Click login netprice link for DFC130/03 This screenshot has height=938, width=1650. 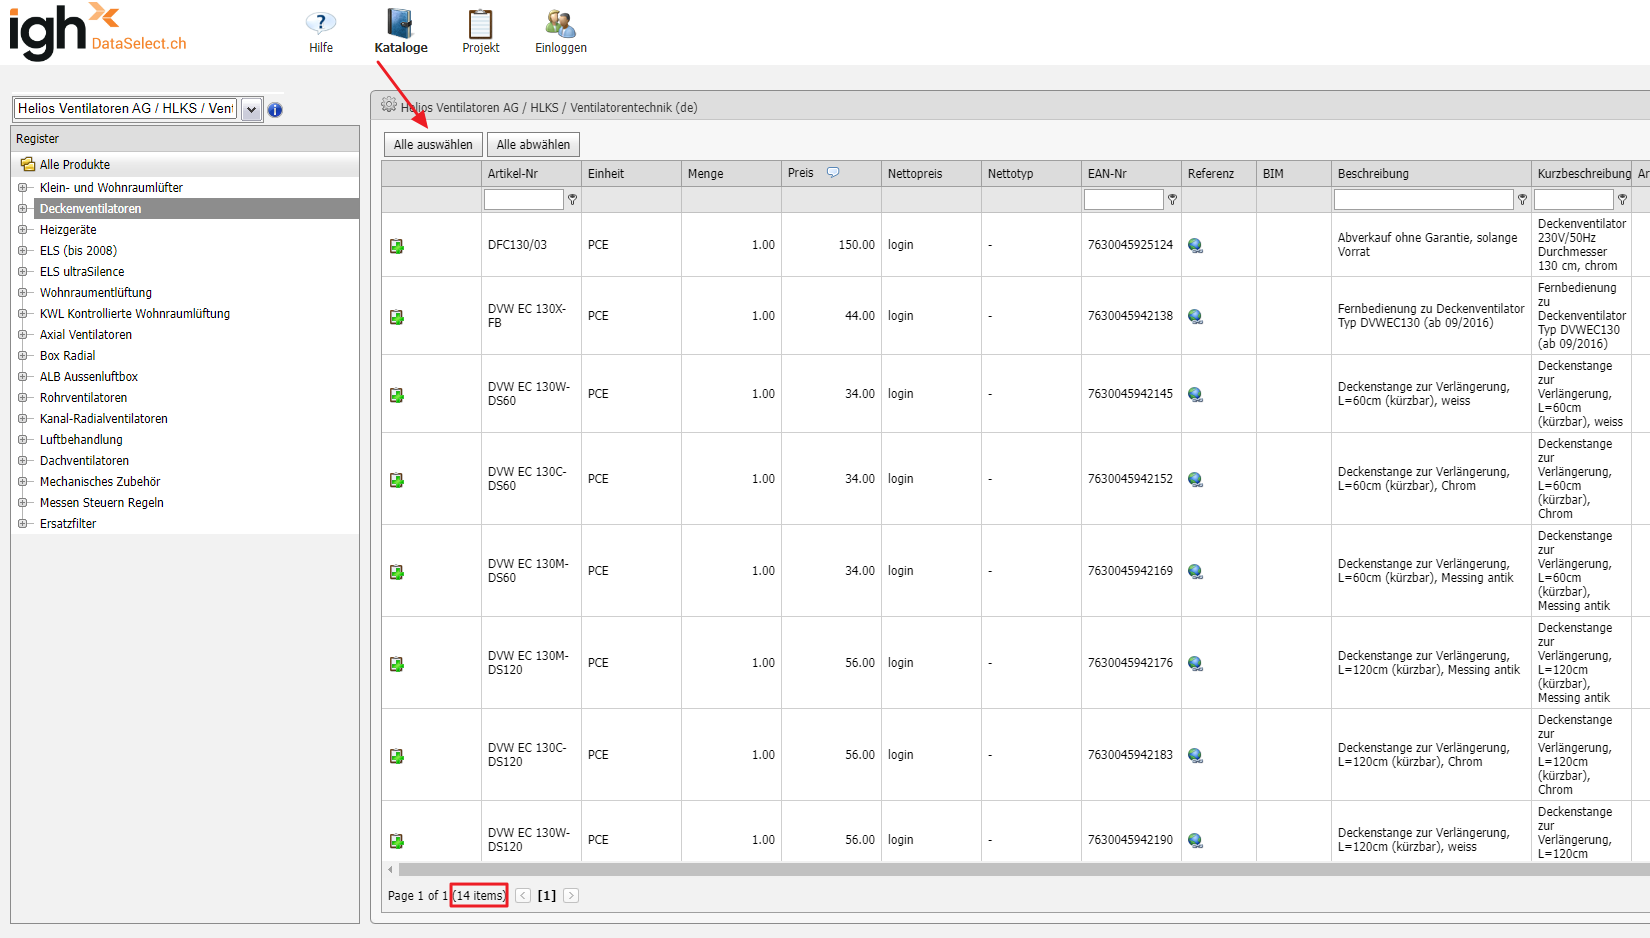tap(900, 245)
